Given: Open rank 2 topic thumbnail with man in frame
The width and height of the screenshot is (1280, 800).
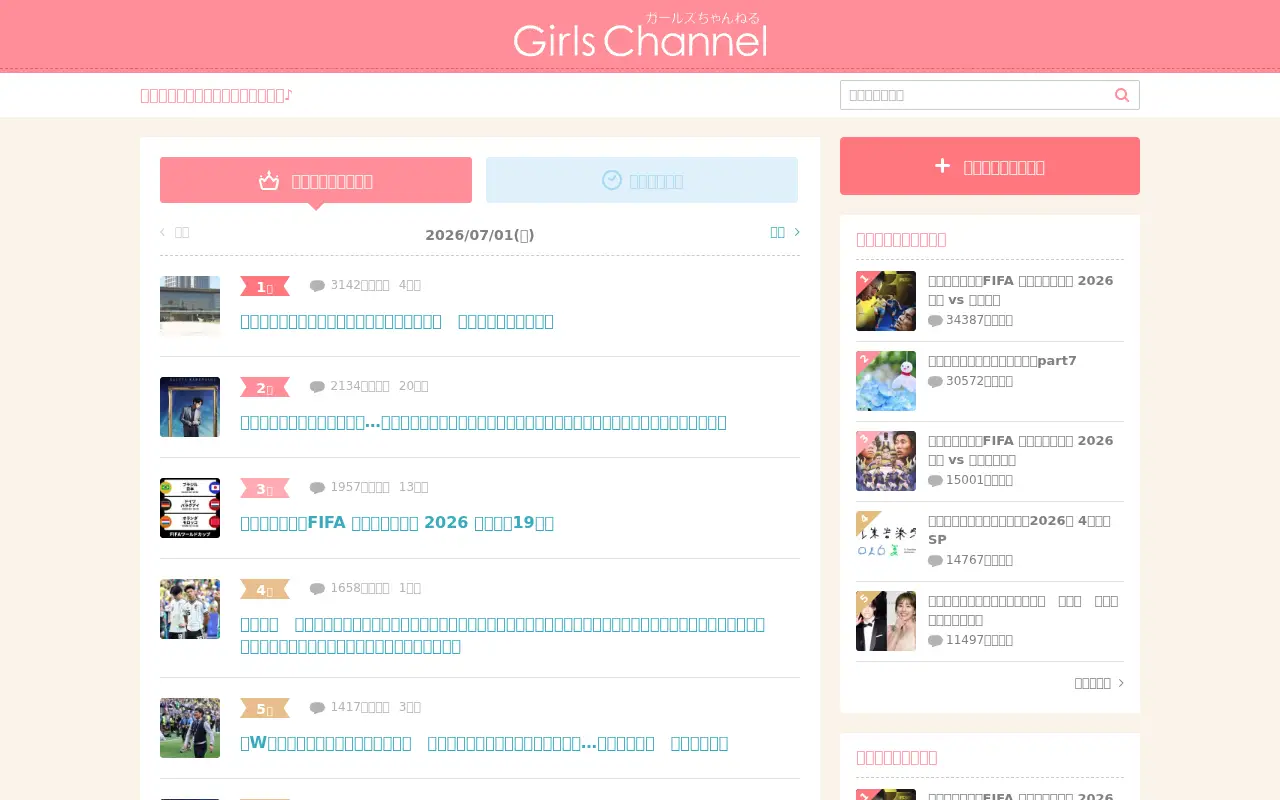Looking at the screenshot, I should (x=190, y=407).
